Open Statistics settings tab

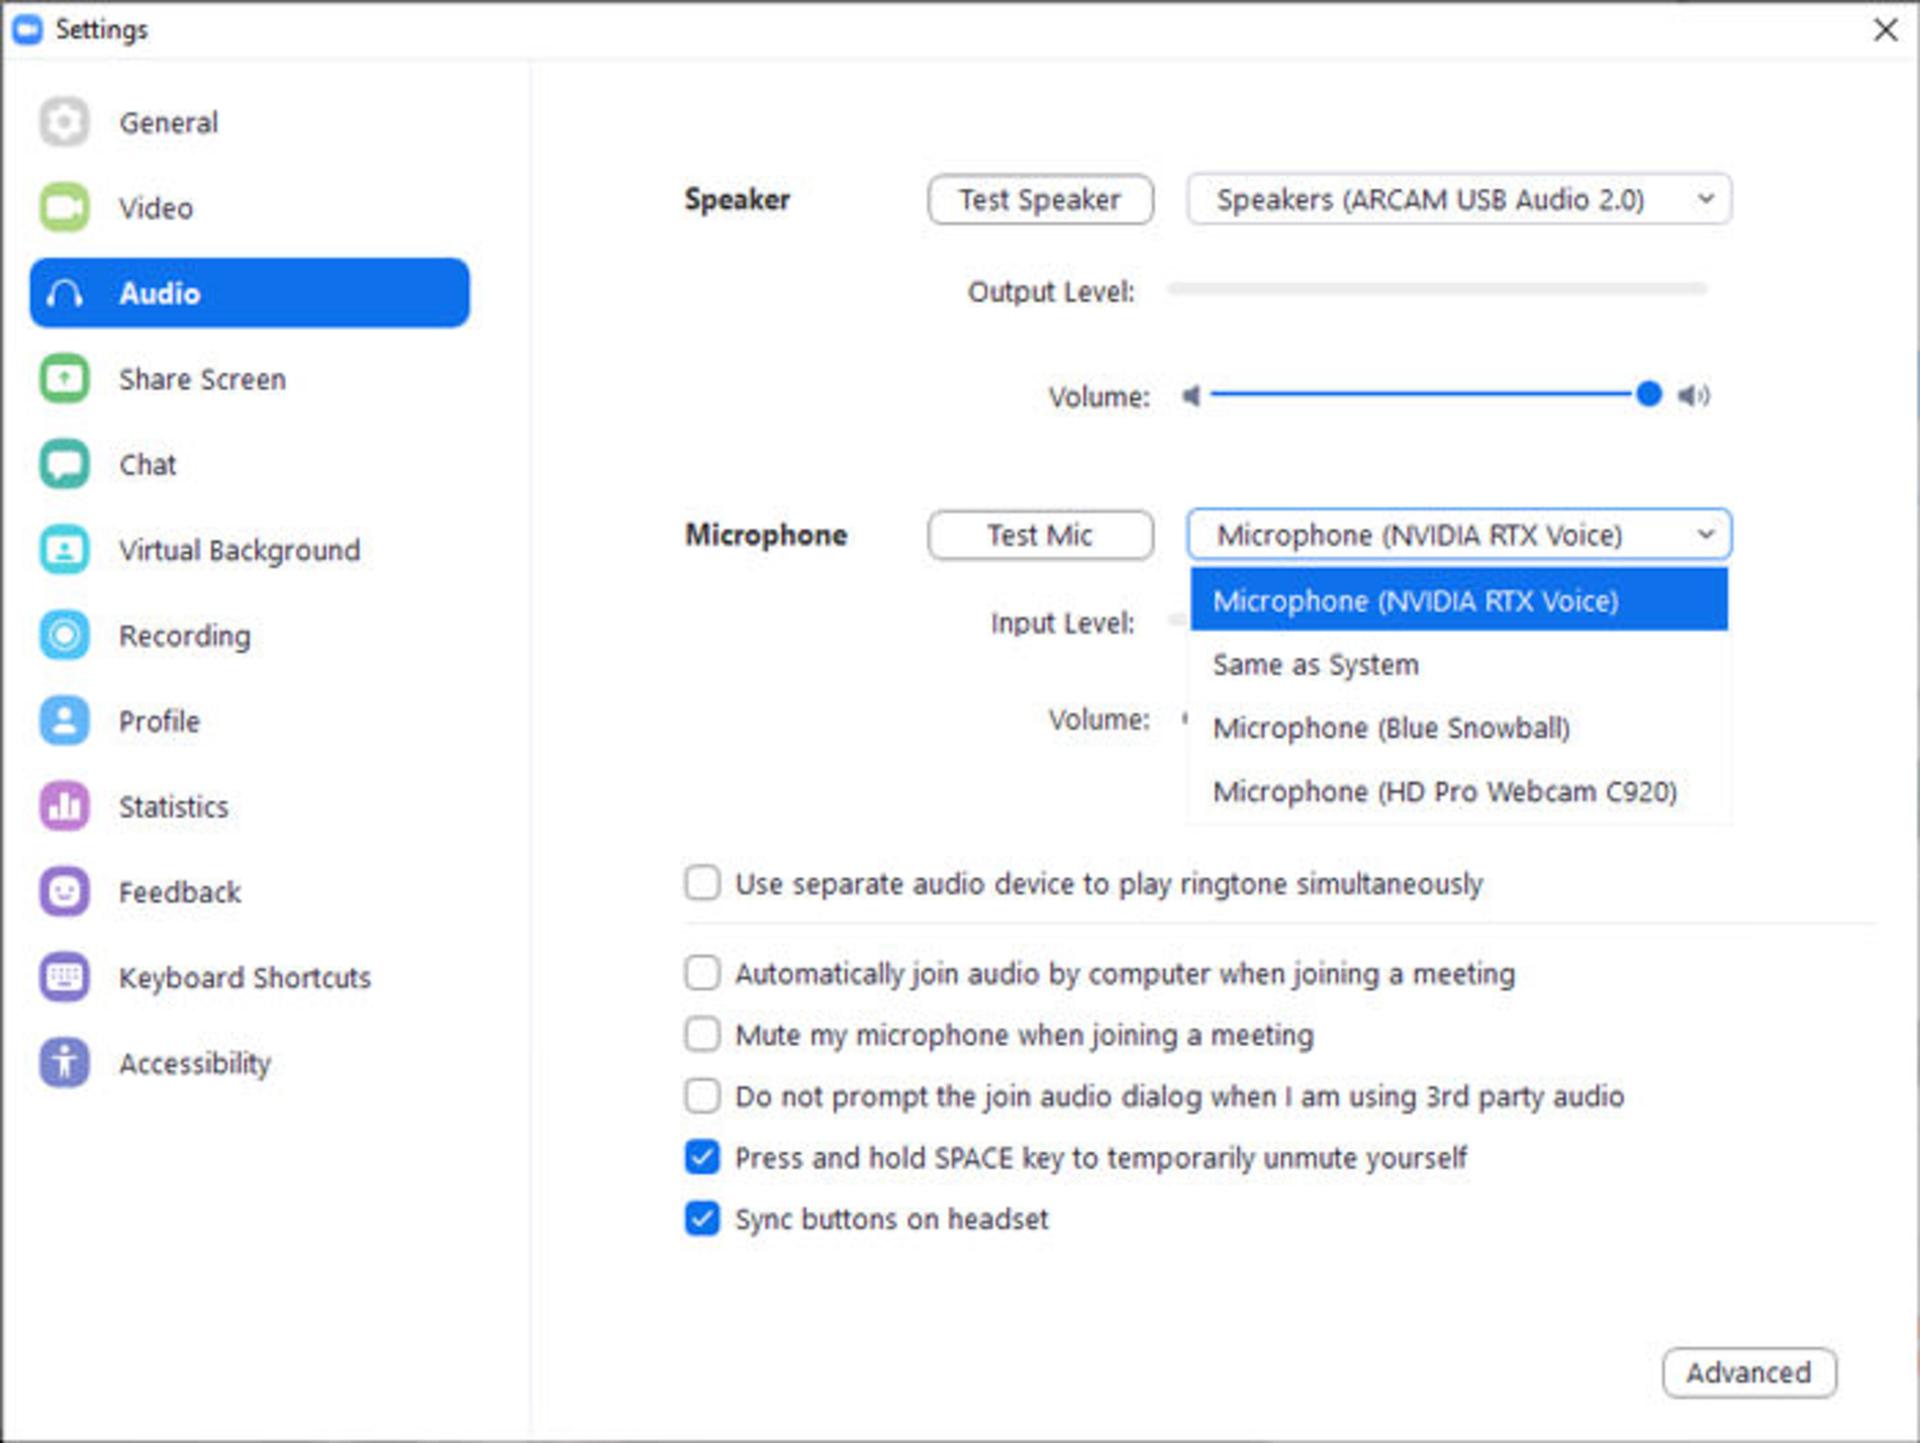tap(250, 806)
